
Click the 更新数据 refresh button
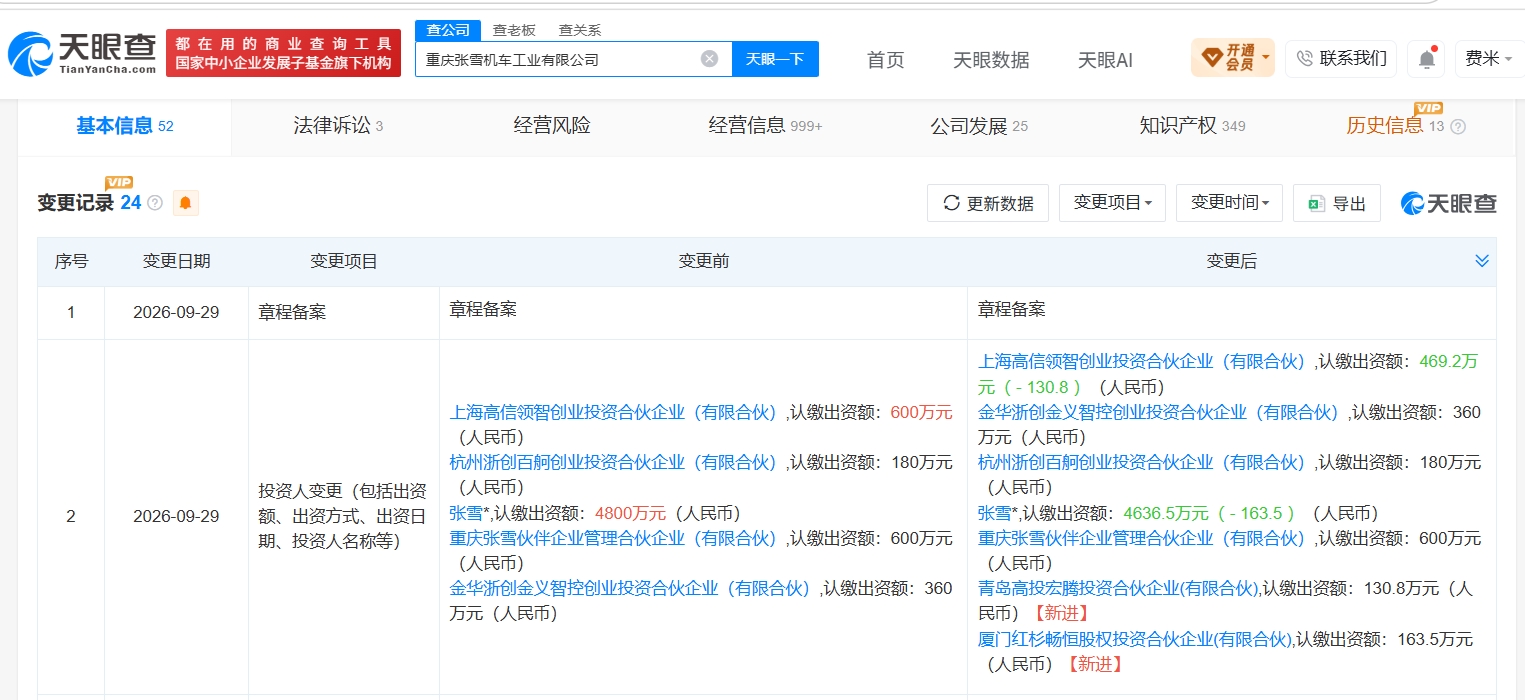[x=988, y=203]
